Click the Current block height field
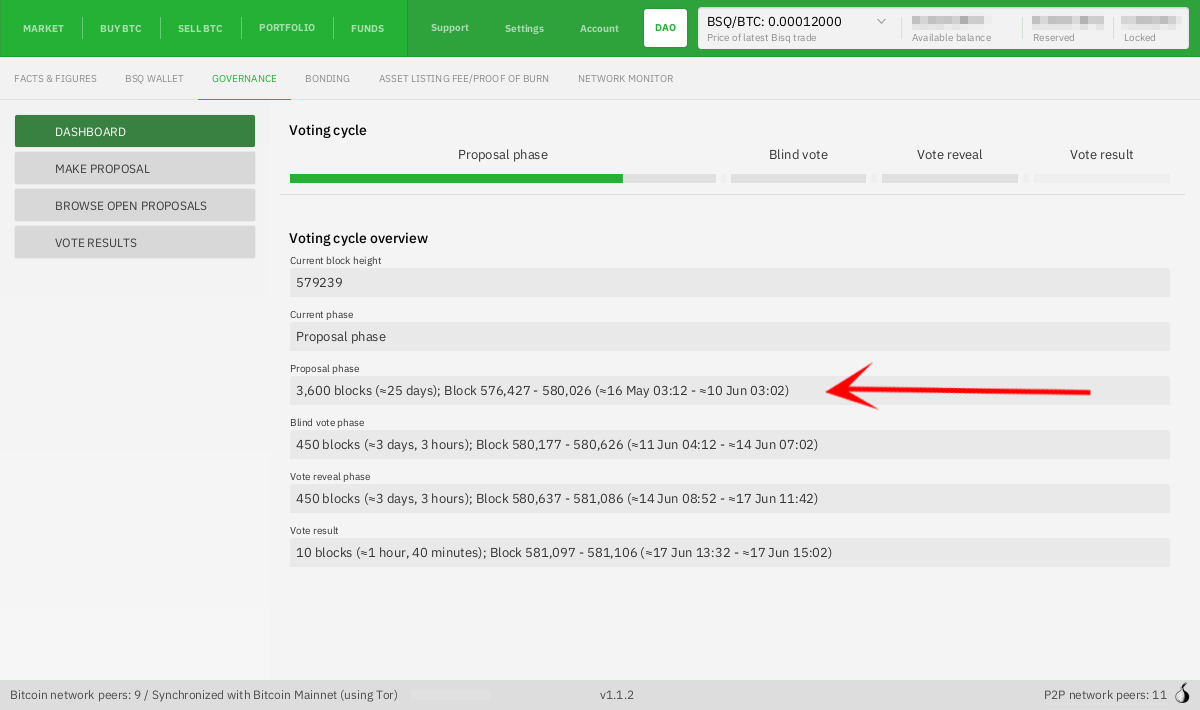Image resolution: width=1200 pixels, height=710 pixels. click(x=730, y=283)
